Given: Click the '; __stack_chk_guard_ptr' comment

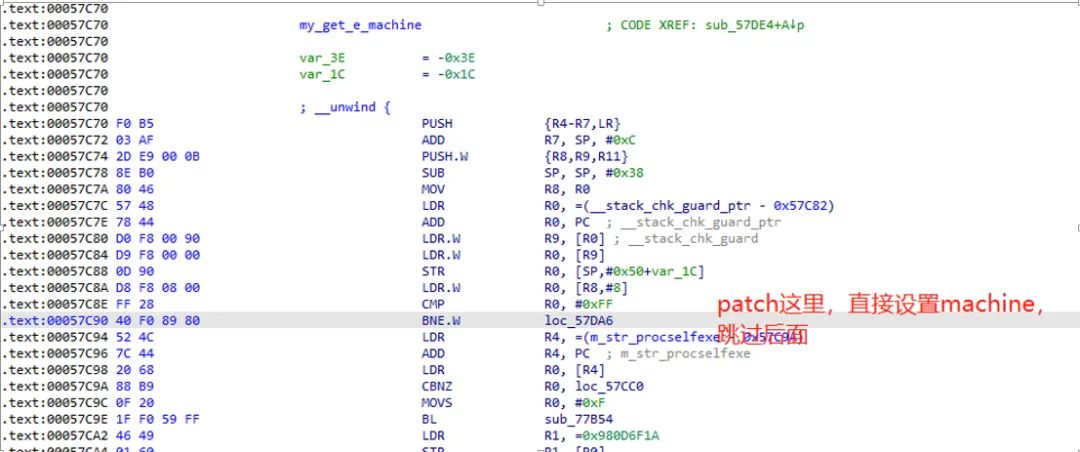Looking at the screenshot, I should (x=694, y=223).
